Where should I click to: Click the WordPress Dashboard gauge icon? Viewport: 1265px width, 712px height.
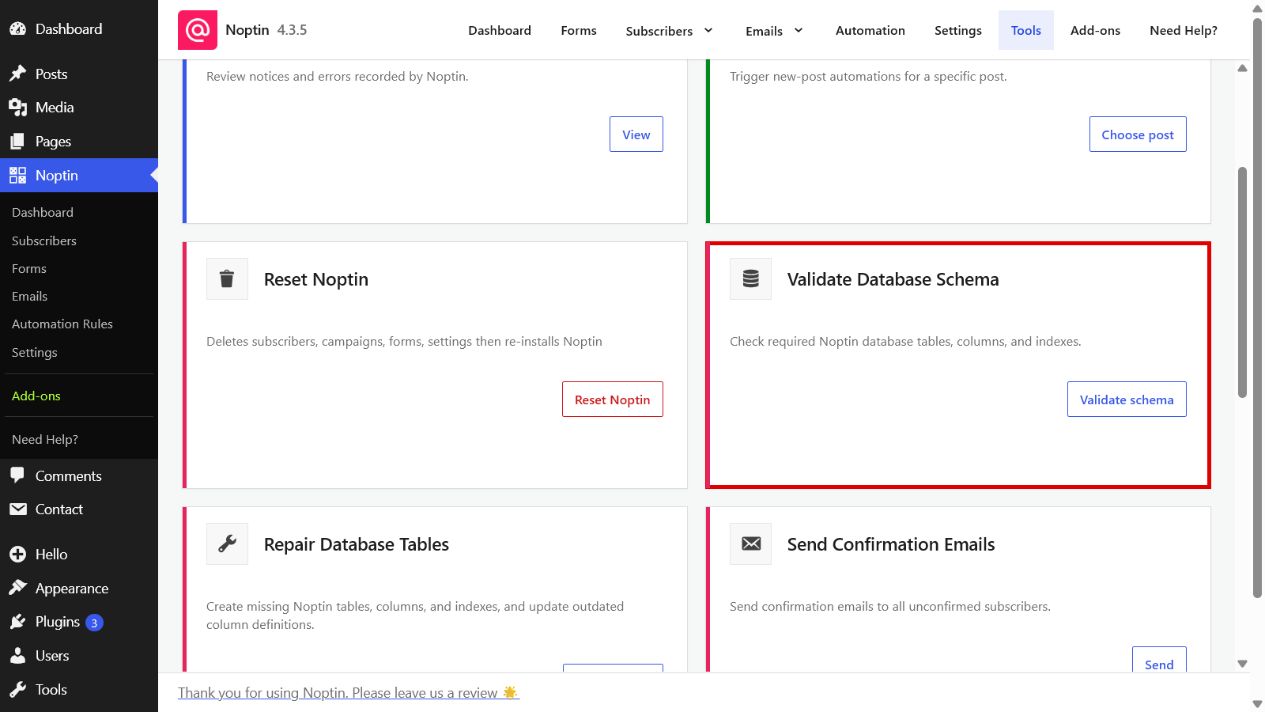click(18, 29)
